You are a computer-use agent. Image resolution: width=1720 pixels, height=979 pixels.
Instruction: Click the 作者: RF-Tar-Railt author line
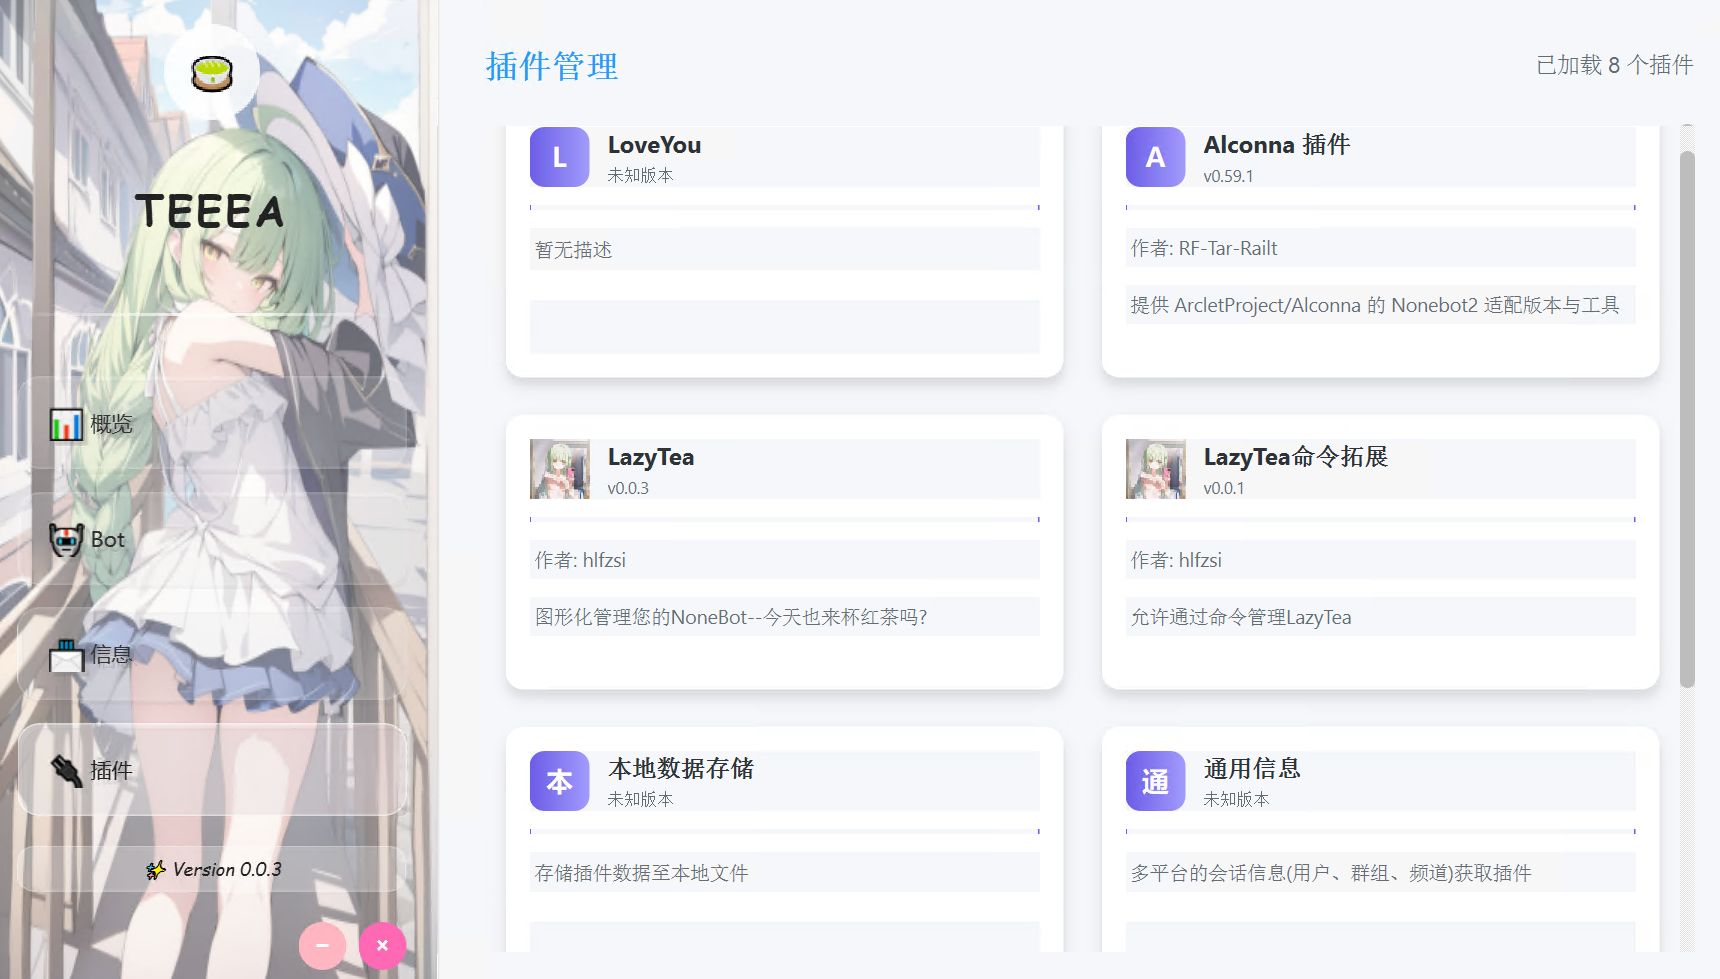(1204, 248)
